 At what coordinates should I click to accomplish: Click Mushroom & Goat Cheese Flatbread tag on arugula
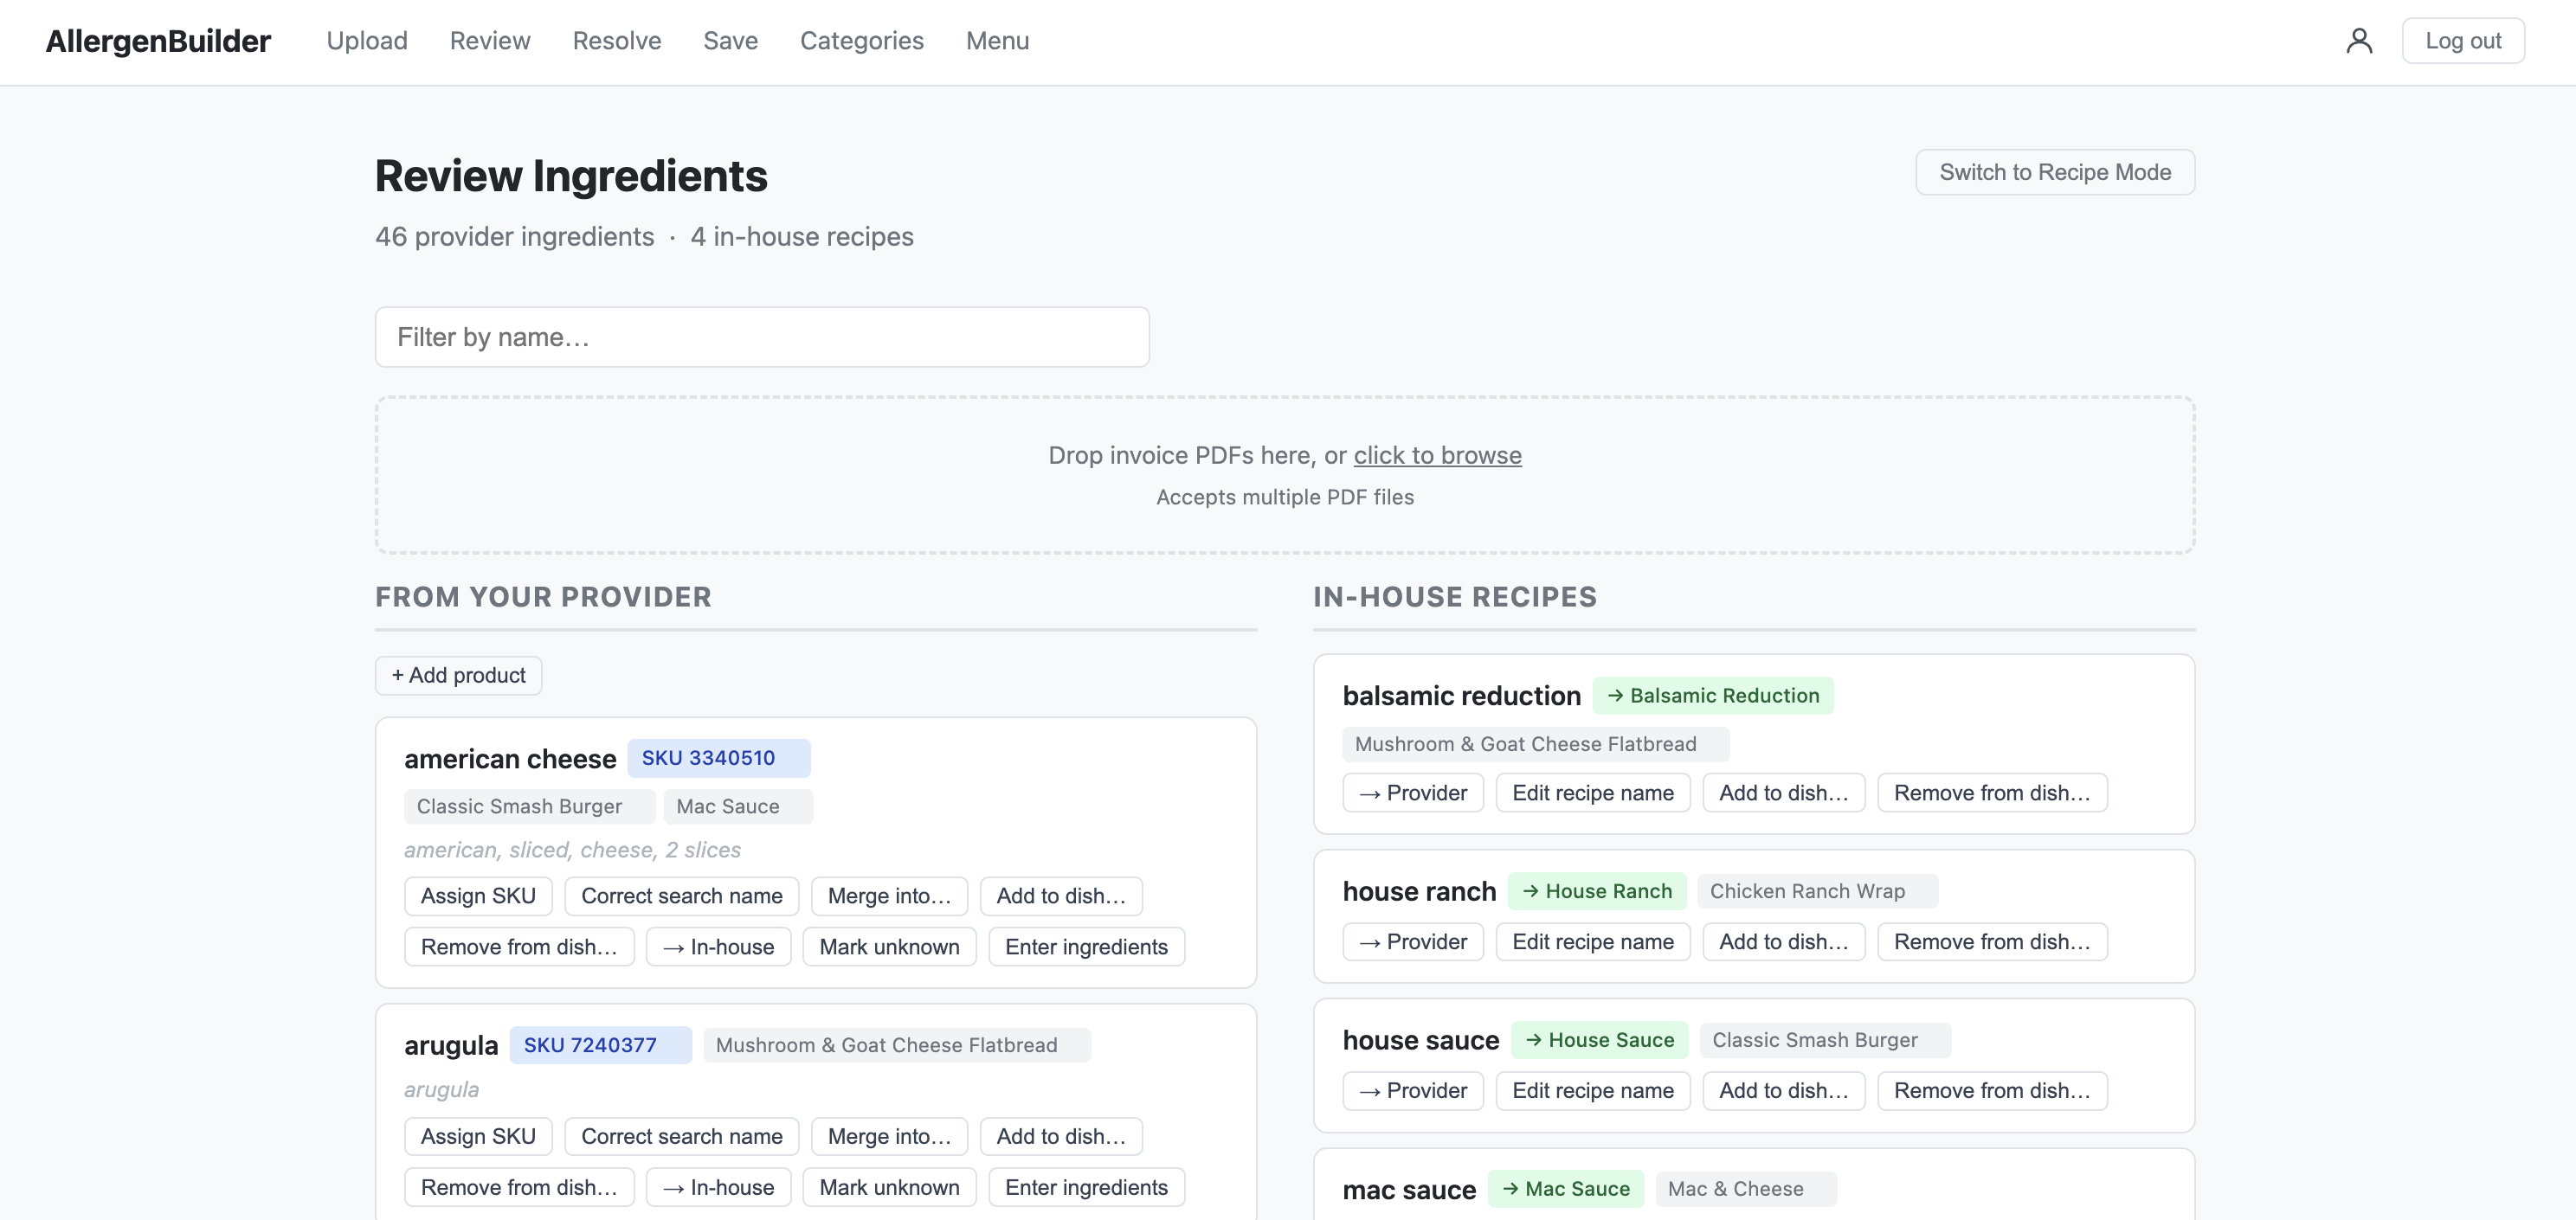[897, 1045]
